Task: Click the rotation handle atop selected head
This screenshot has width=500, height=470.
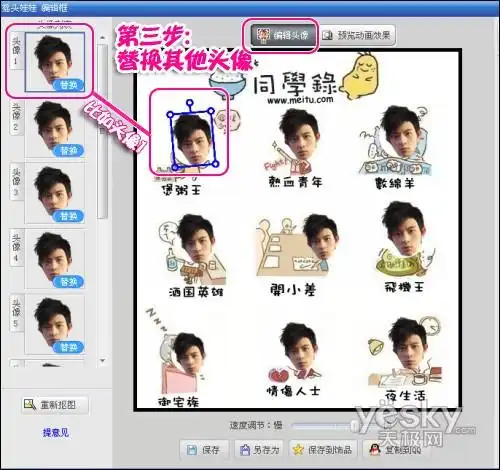Action: [190, 103]
